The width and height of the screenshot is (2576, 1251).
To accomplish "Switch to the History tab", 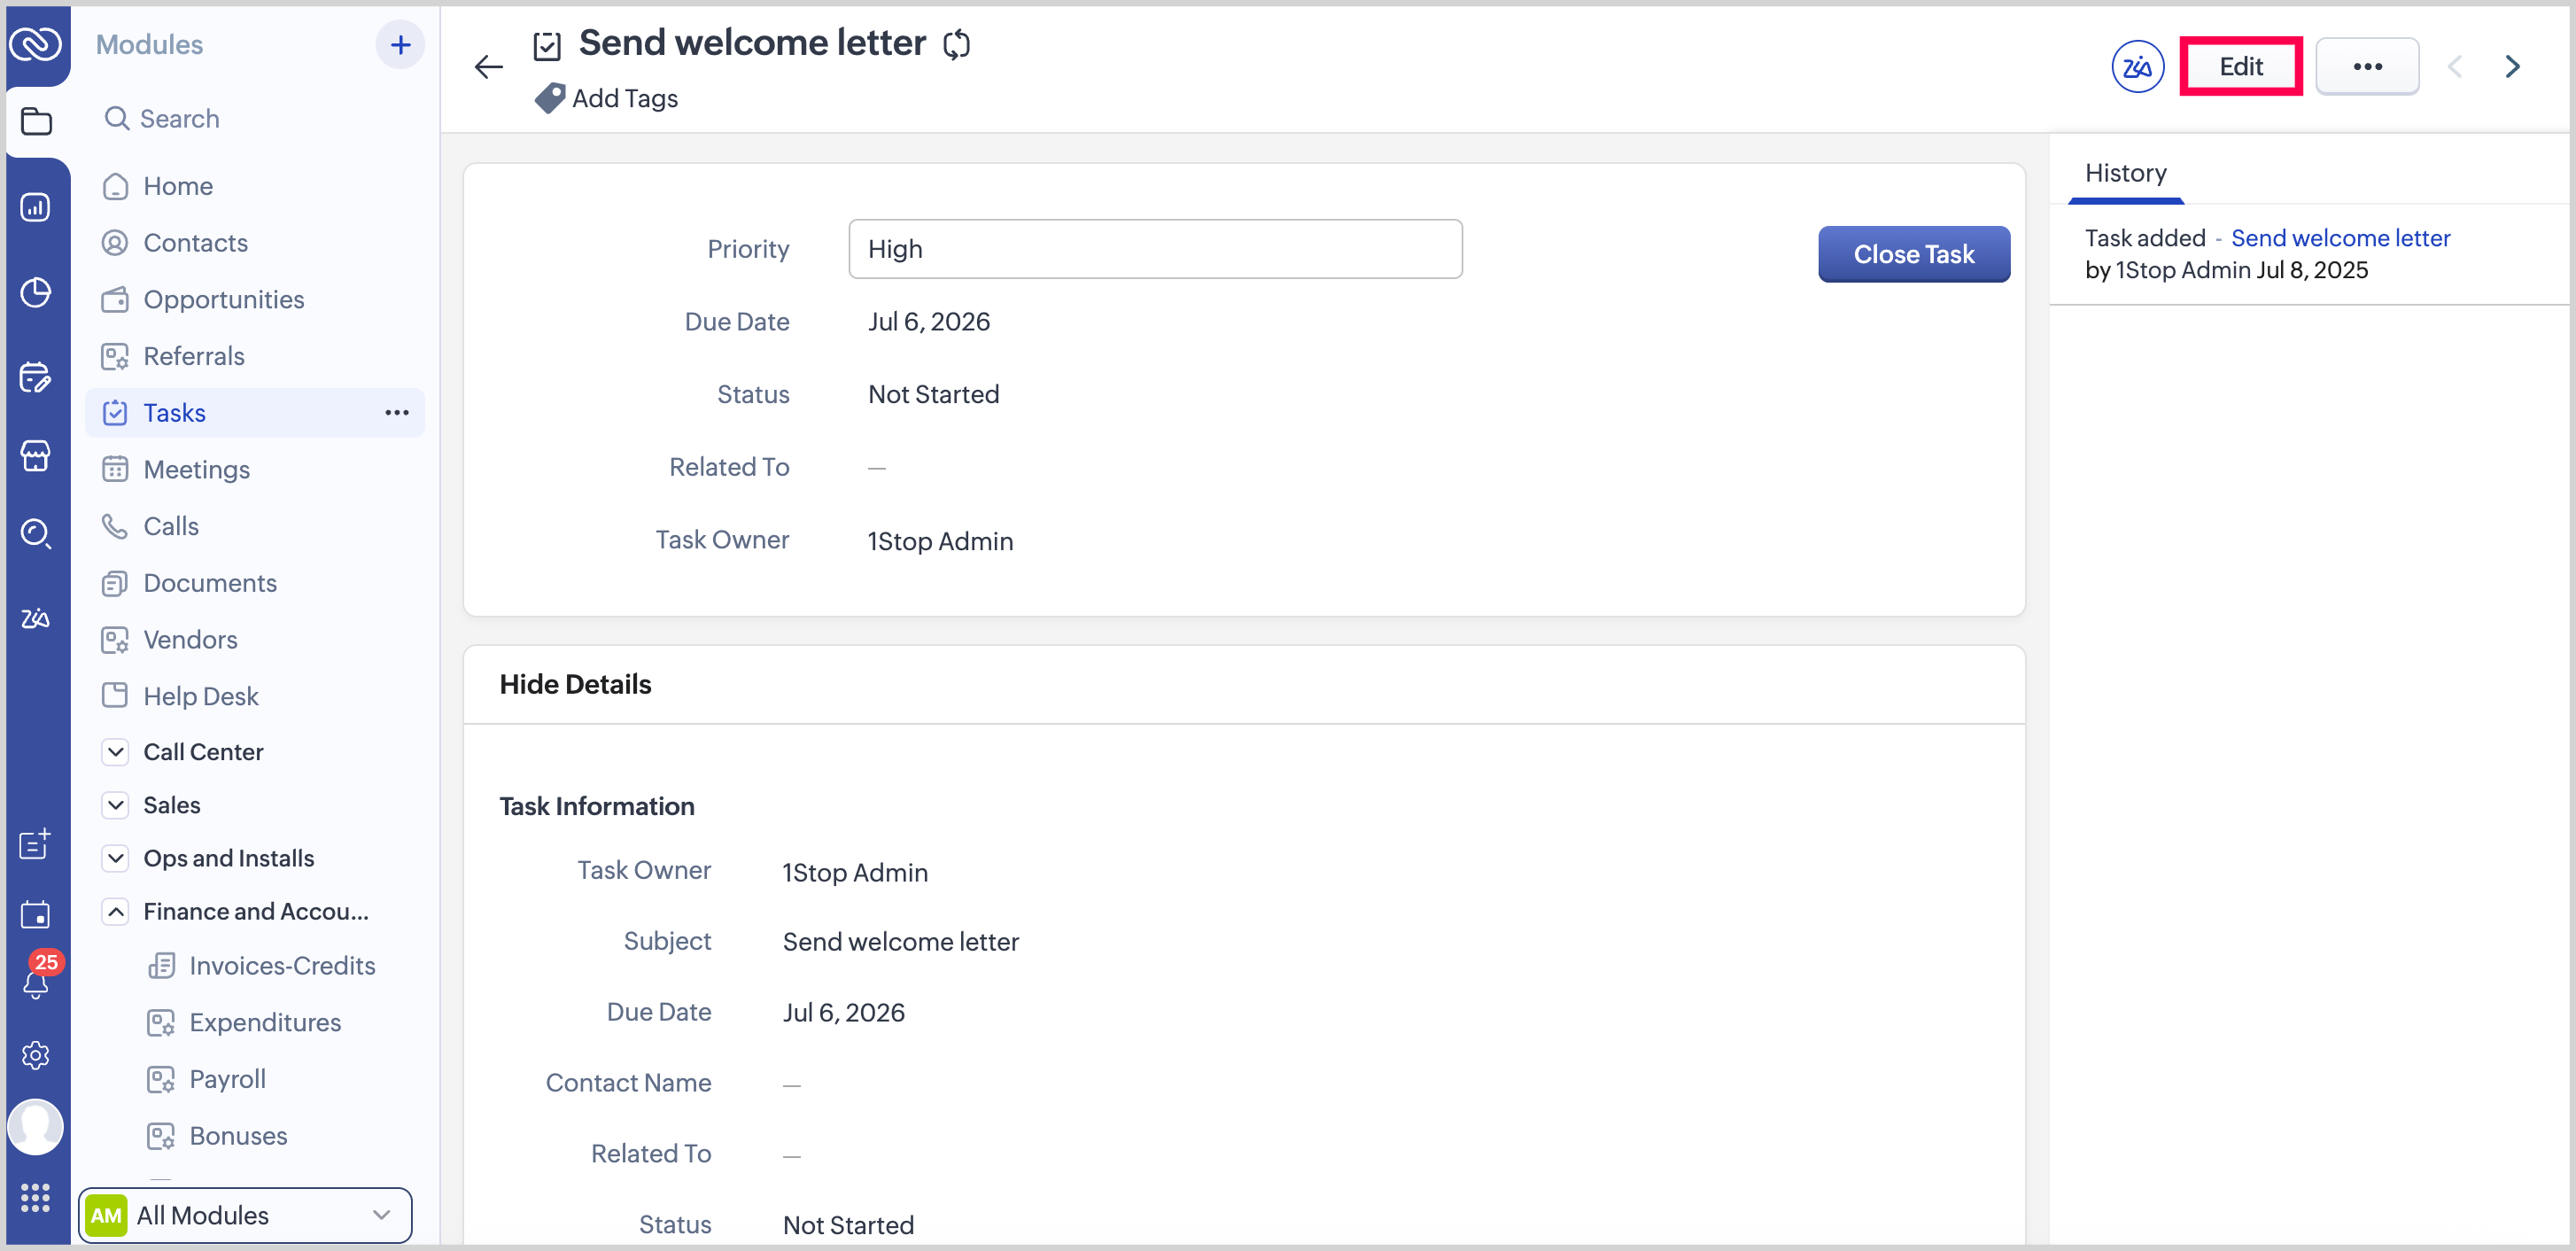I will (2125, 174).
